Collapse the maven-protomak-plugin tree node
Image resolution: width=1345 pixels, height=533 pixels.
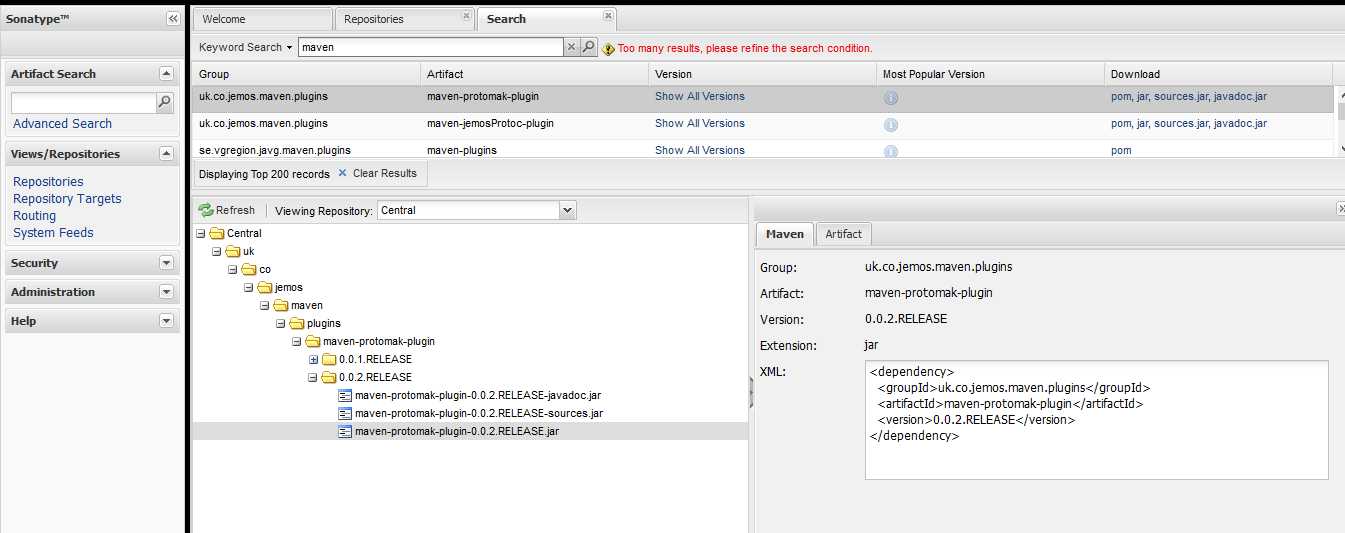pyautogui.click(x=297, y=341)
